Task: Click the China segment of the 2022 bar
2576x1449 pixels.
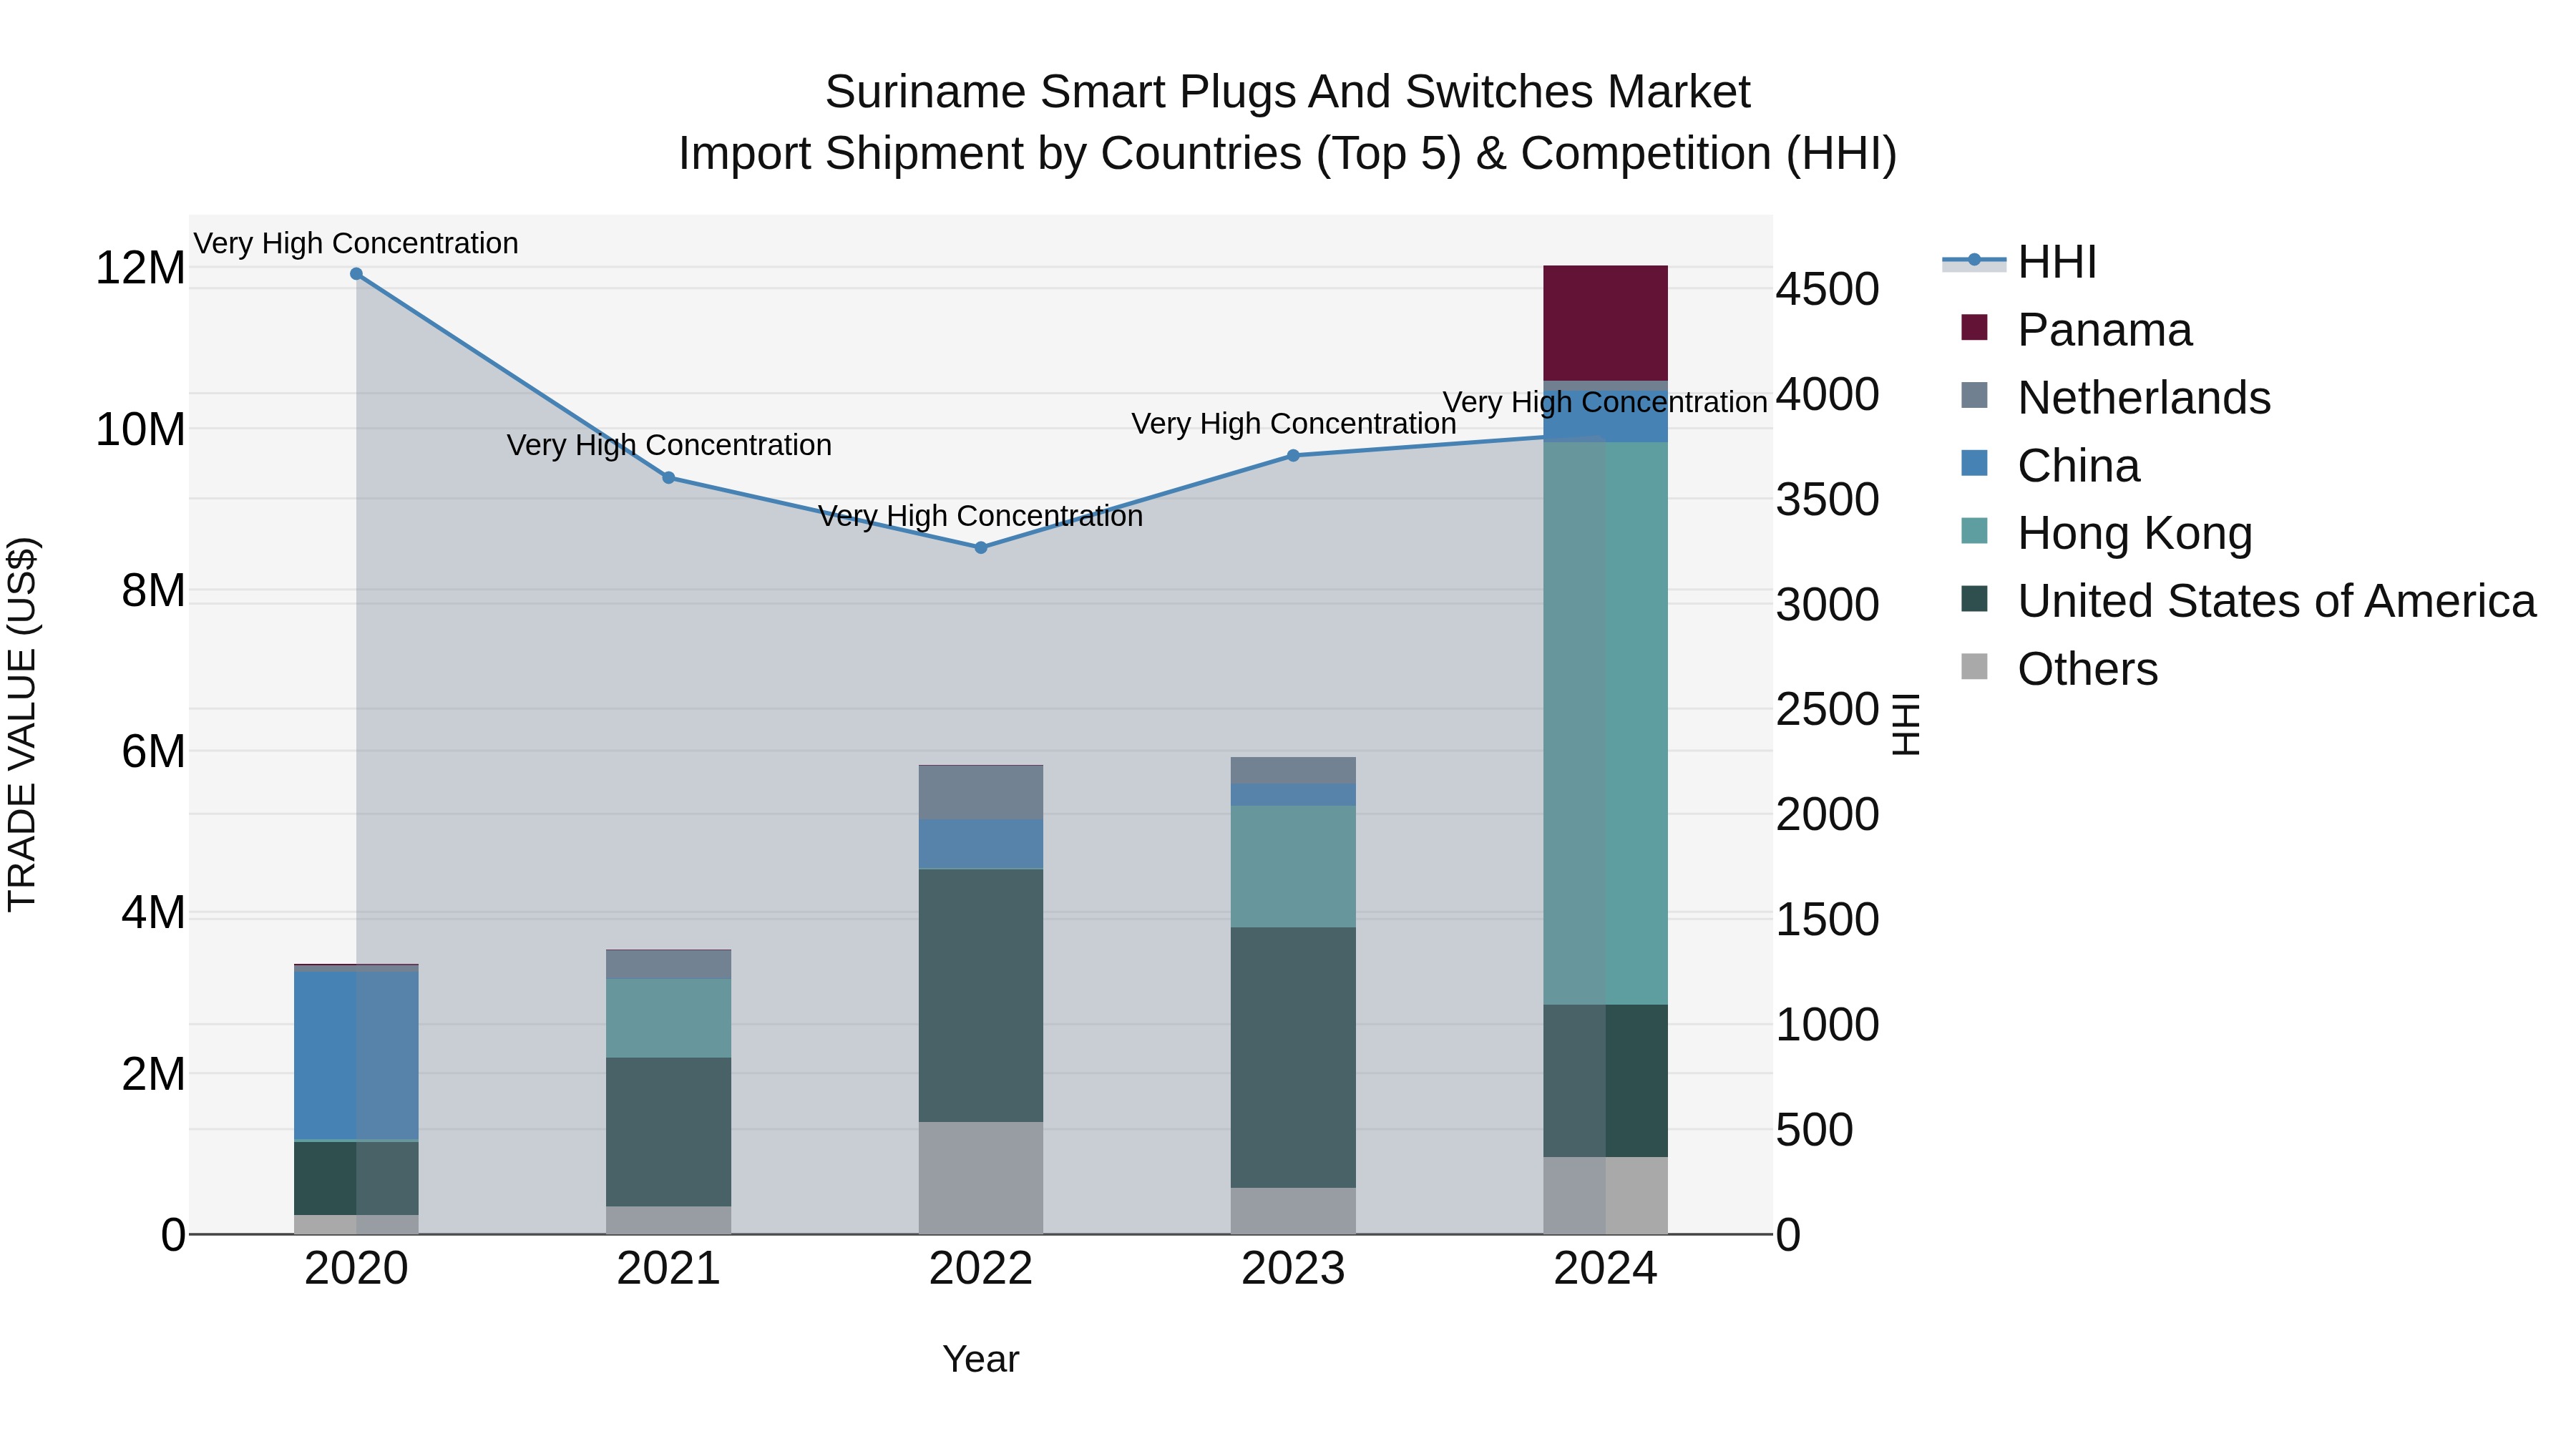Action: click(x=981, y=845)
